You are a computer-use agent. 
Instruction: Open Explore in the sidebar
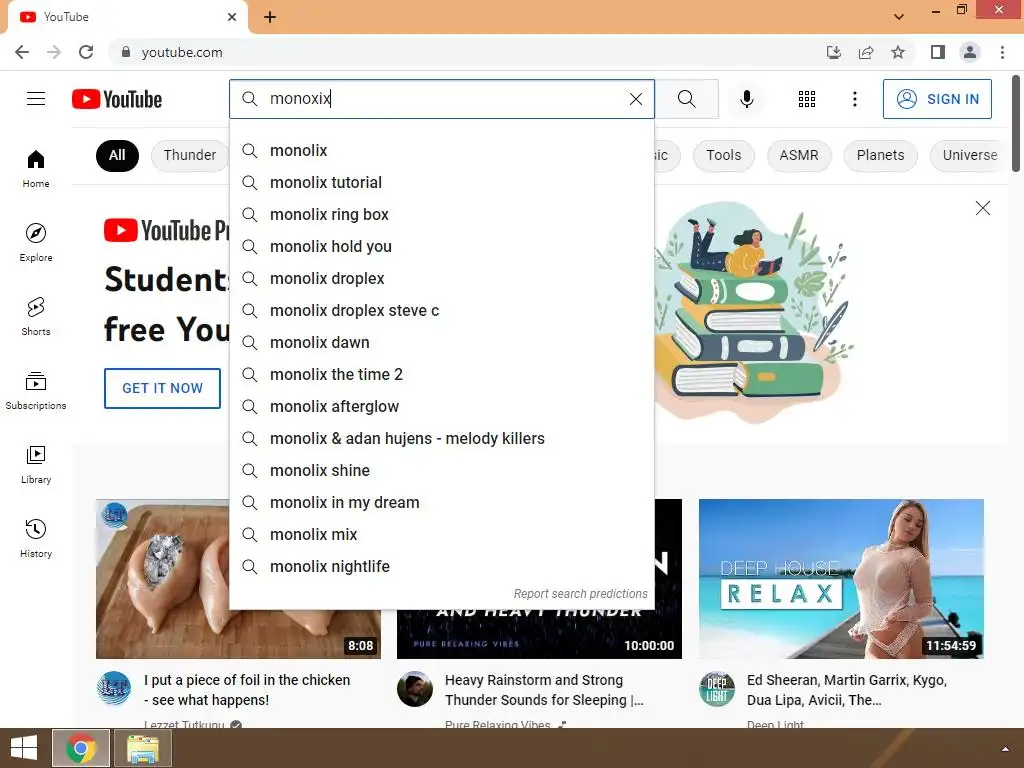coord(36,242)
